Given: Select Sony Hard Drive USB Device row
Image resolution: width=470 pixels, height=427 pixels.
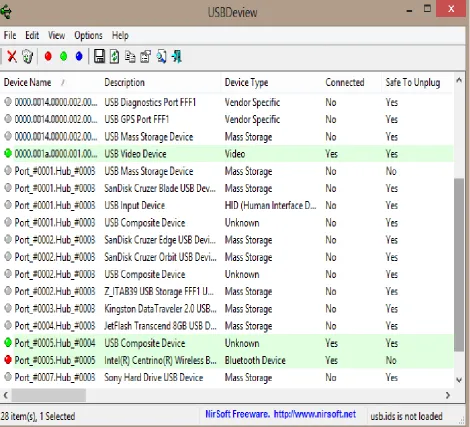Looking at the screenshot, I should click(x=227, y=377).
